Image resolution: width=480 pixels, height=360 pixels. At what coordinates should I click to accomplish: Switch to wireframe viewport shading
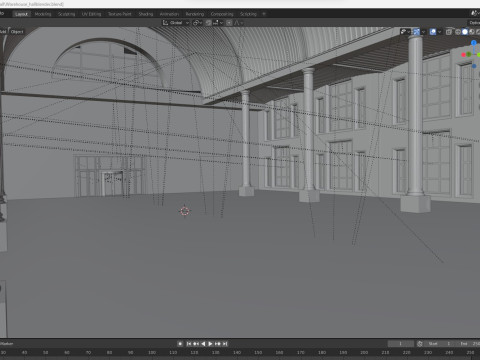point(458,32)
